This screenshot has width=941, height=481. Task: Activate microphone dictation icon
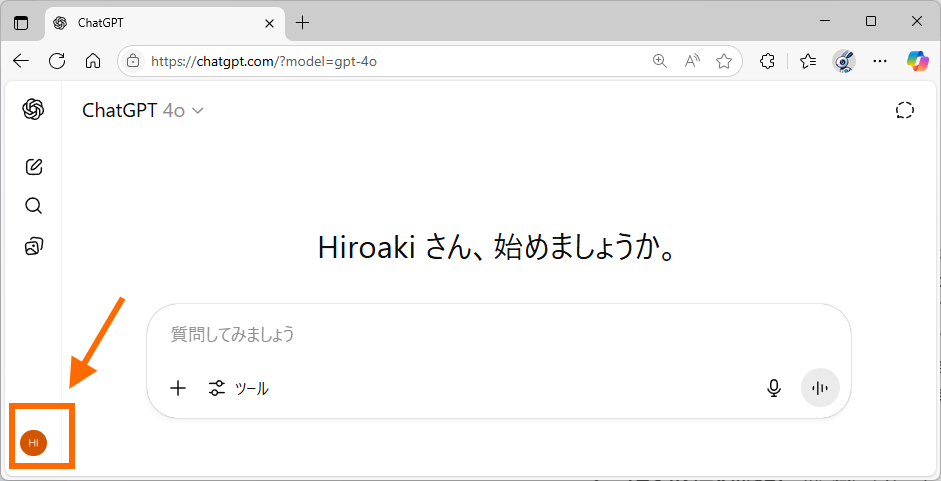(x=774, y=389)
